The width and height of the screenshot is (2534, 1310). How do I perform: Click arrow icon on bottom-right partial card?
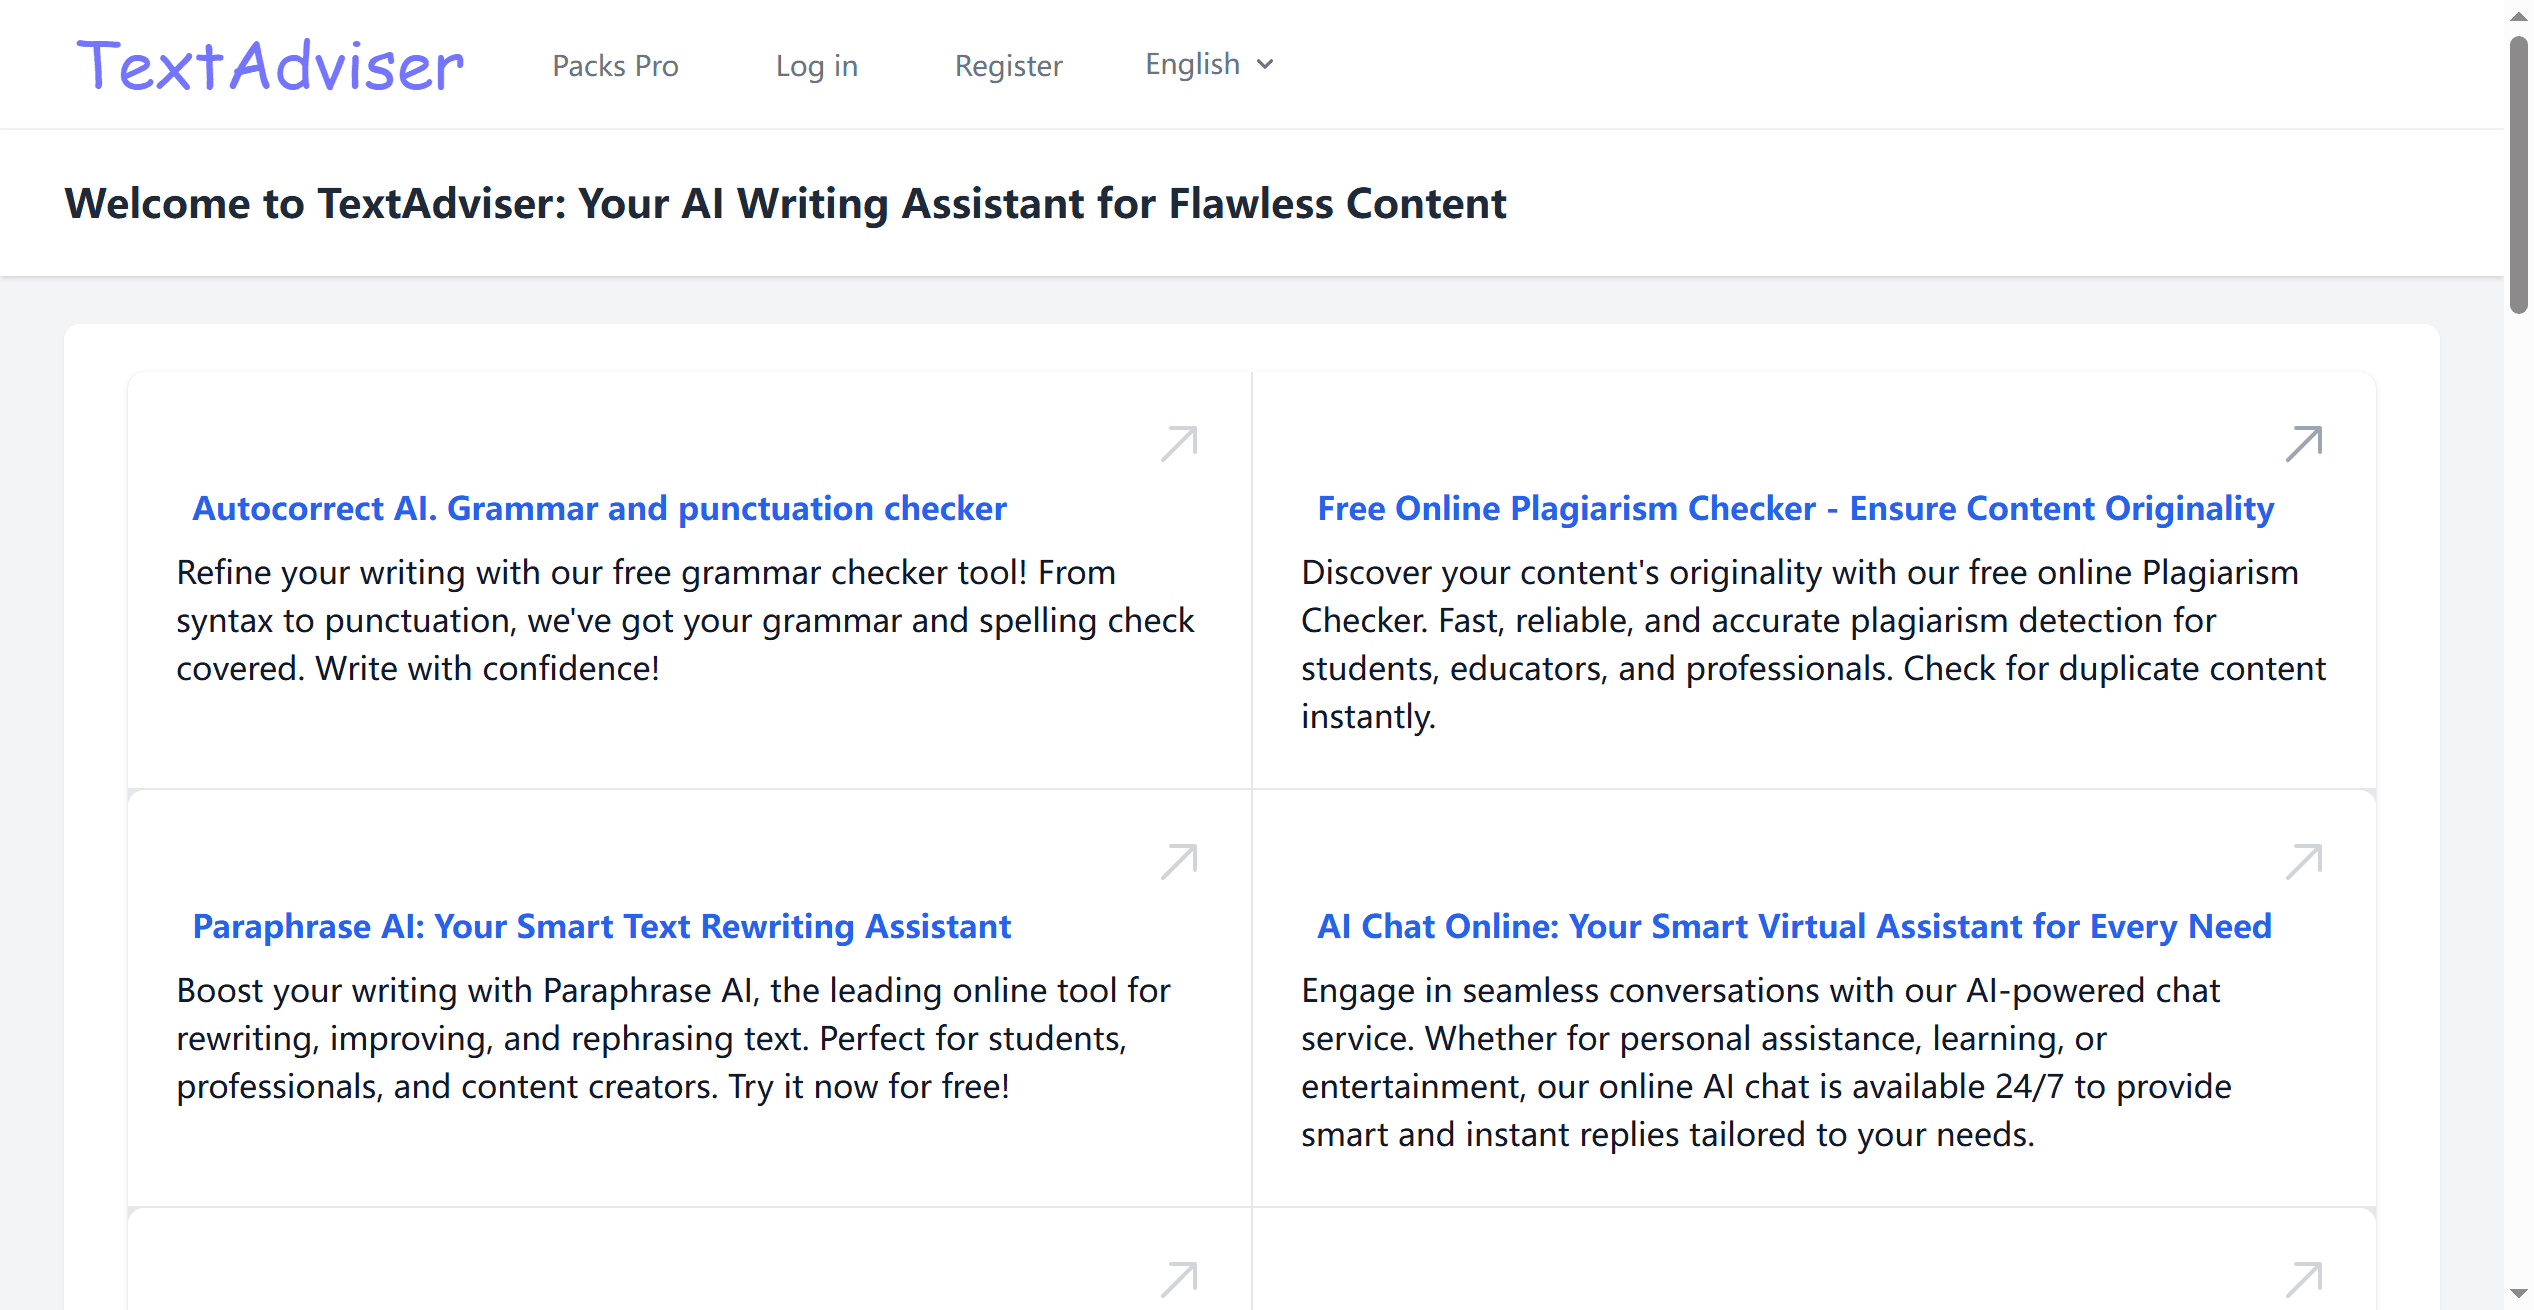2303,1280
